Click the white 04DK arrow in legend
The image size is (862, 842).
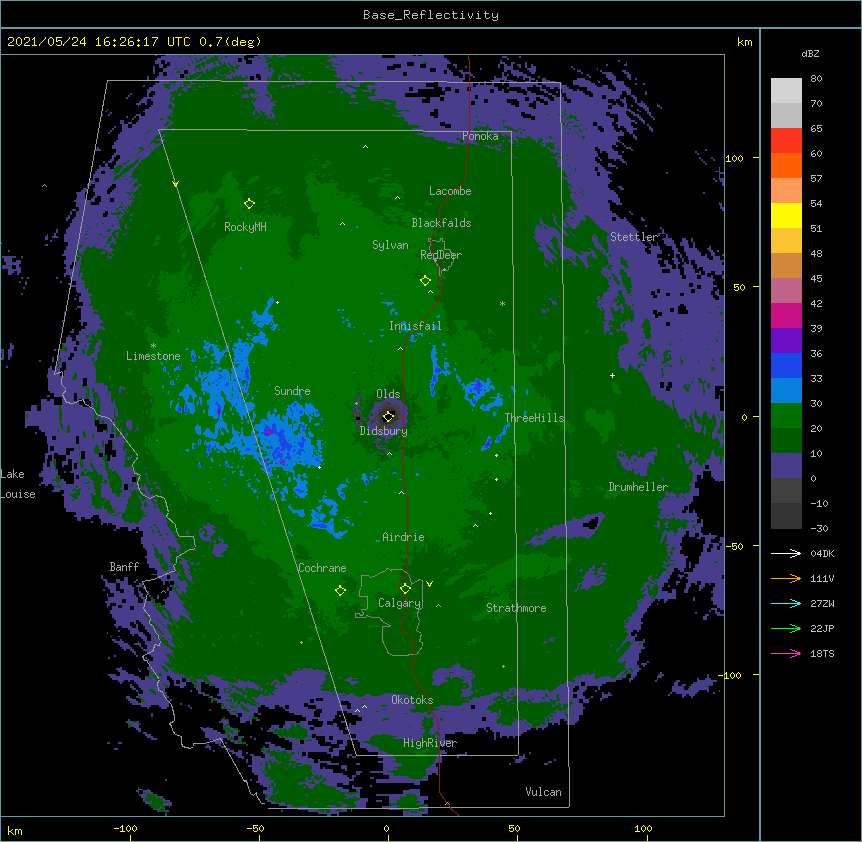point(786,553)
